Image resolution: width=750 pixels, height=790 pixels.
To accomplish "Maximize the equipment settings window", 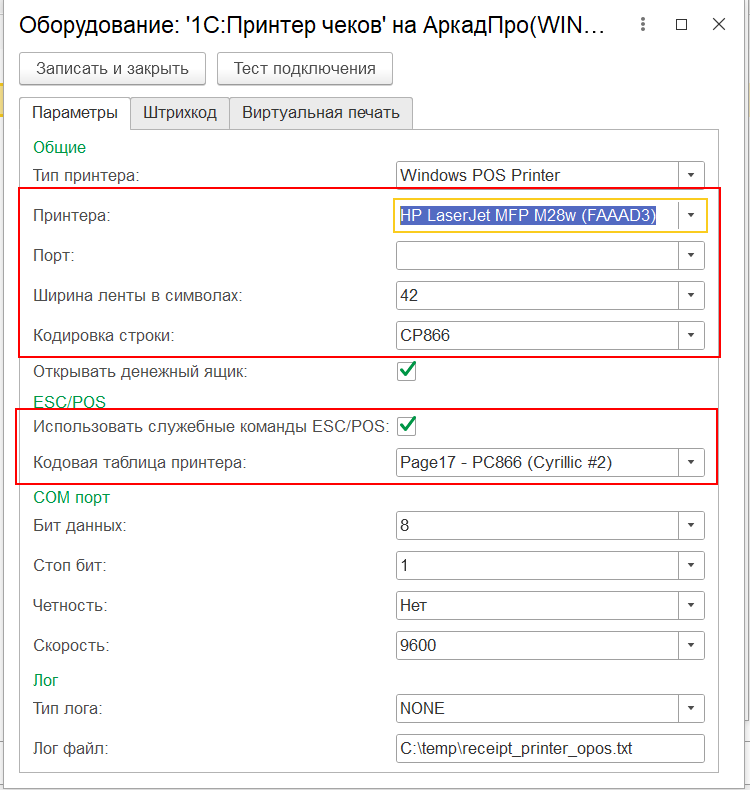I will click(681, 25).
